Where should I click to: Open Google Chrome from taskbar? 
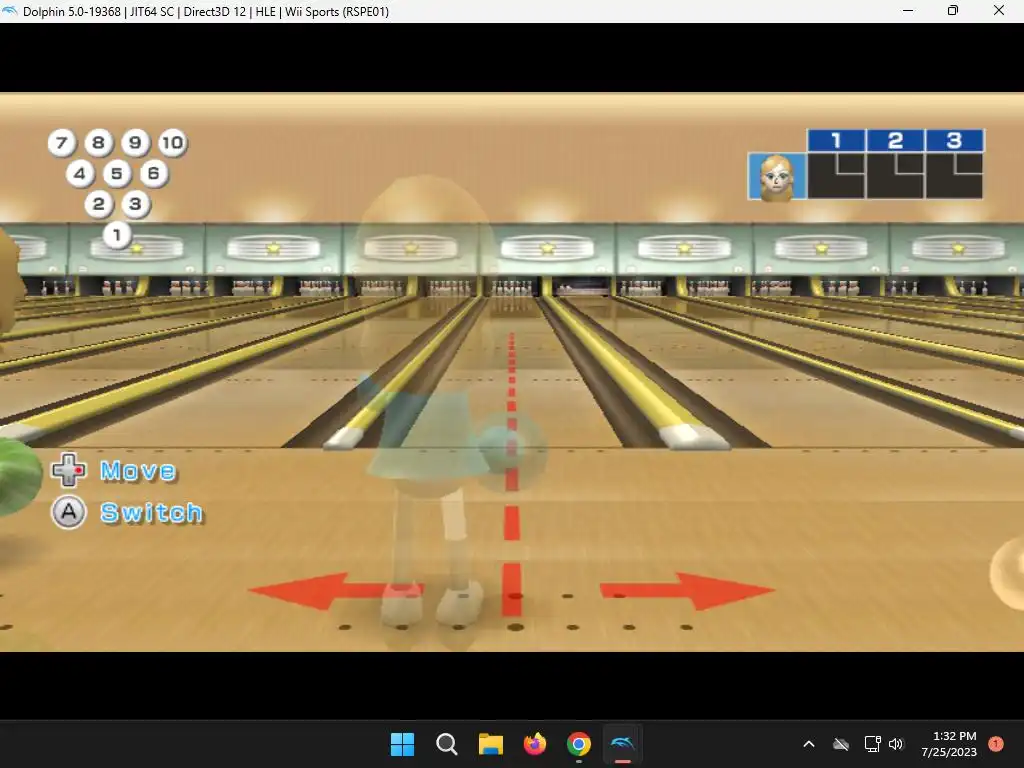point(579,744)
